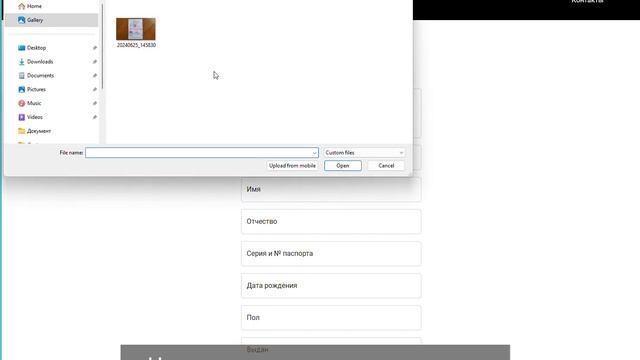Image resolution: width=640 pixels, height=360 pixels.
Task: Click the Videos icon in sidebar
Action: 22,117
